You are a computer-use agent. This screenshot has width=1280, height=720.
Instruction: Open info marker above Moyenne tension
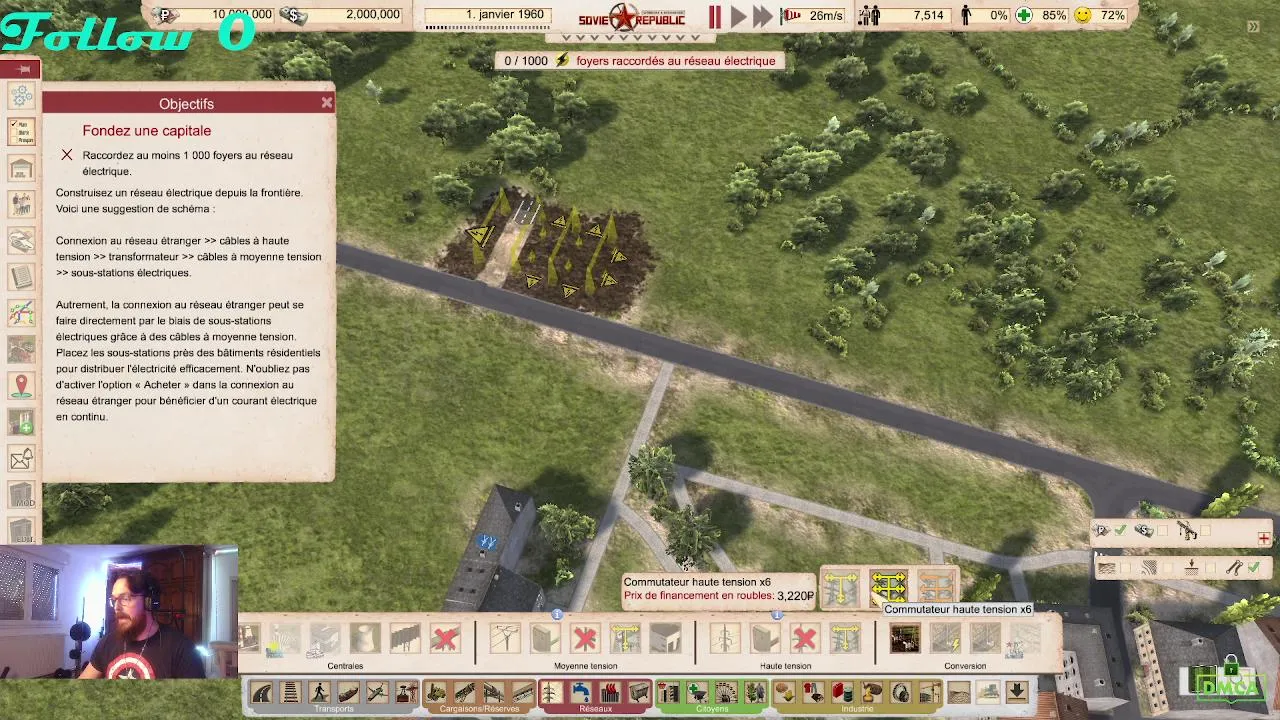(557, 614)
